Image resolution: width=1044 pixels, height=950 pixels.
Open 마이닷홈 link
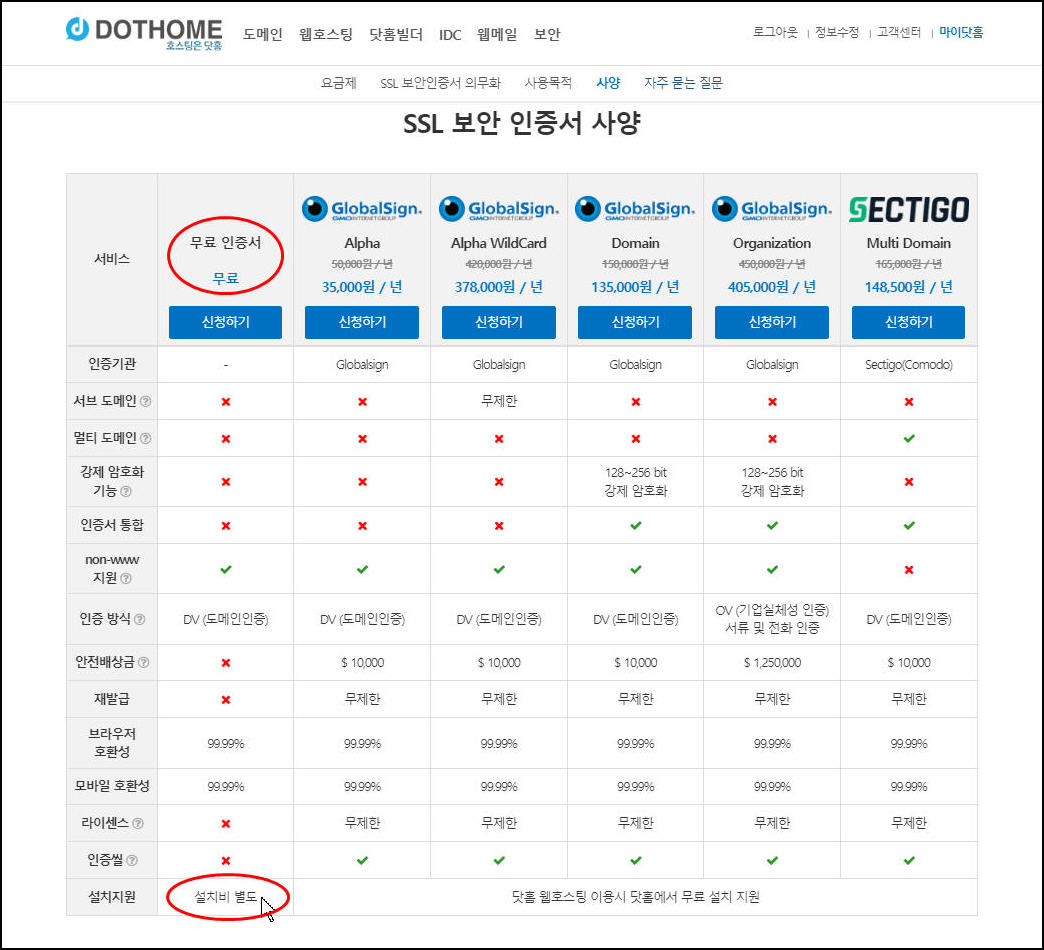pos(961,32)
